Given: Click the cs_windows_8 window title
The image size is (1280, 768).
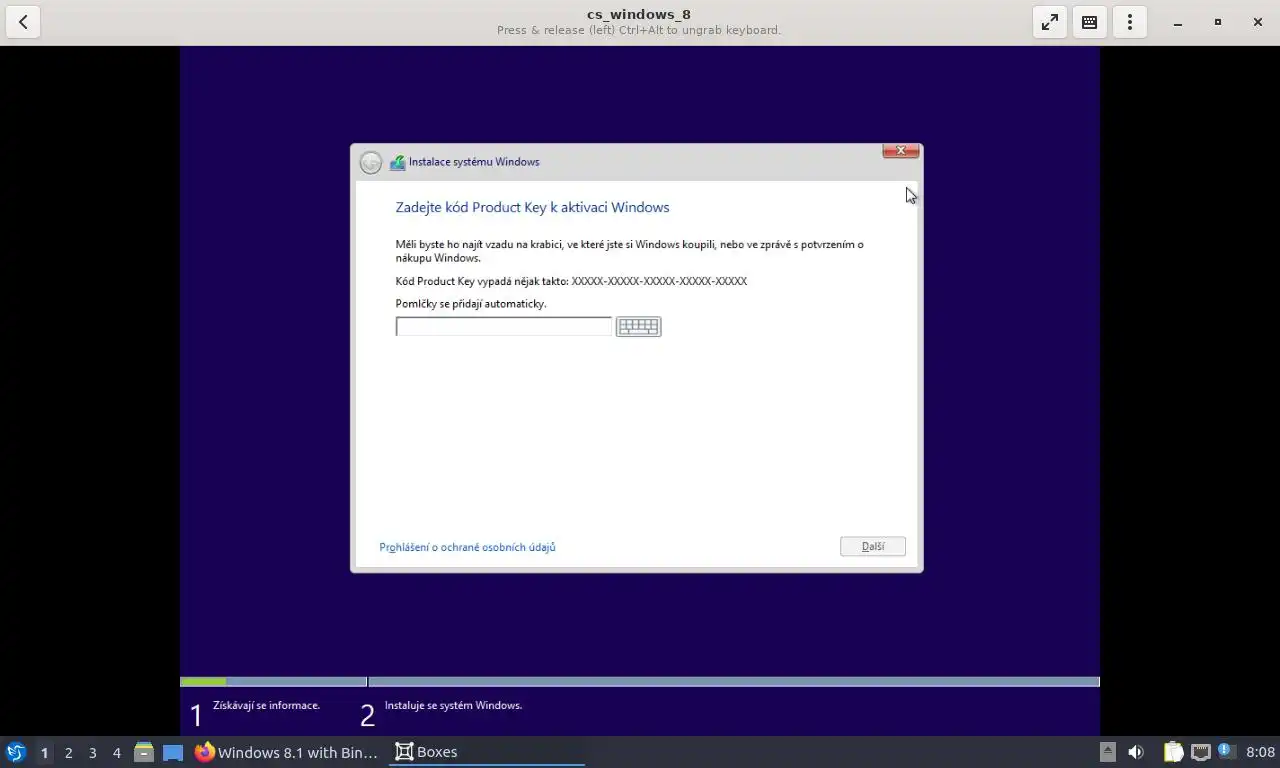Looking at the screenshot, I should pos(638,14).
